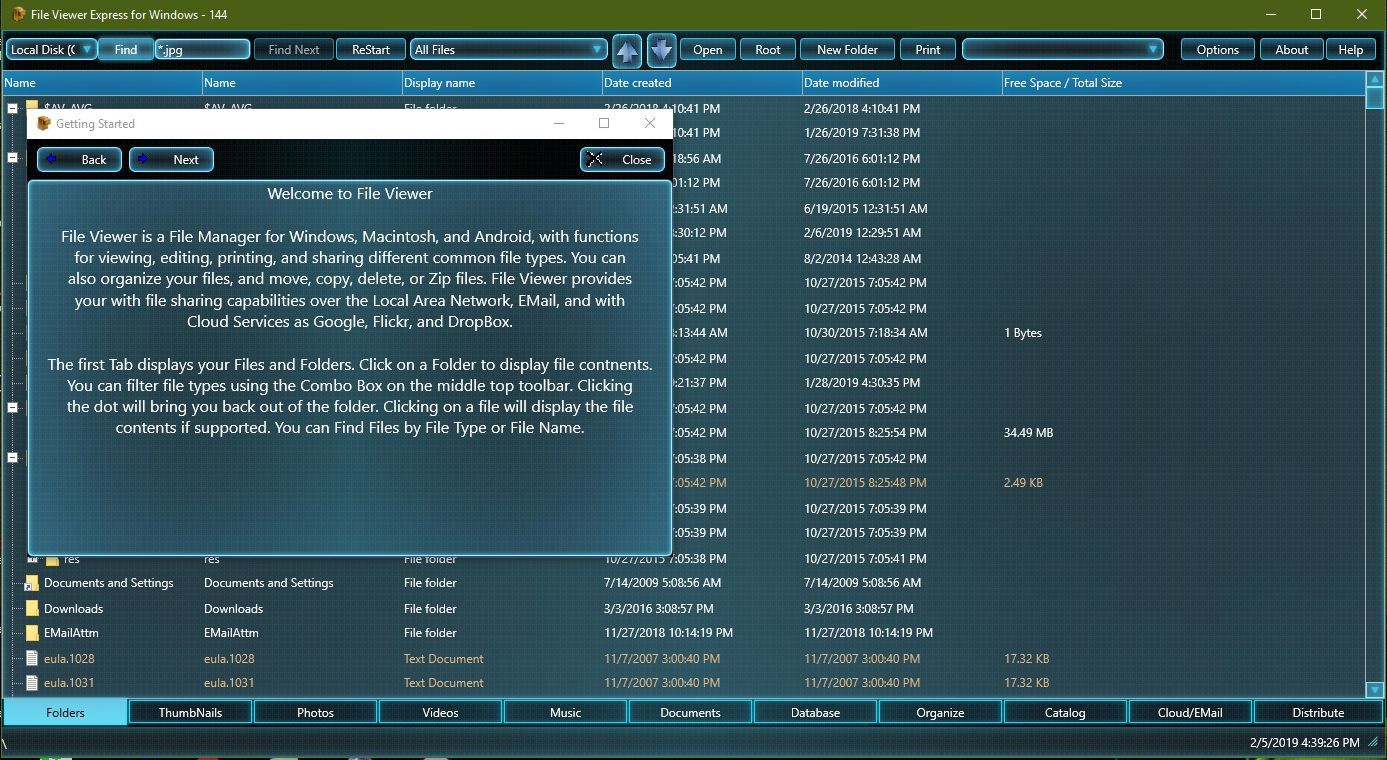The height and width of the screenshot is (760, 1387).
Task: Open the Videos tab
Action: pos(440,713)
